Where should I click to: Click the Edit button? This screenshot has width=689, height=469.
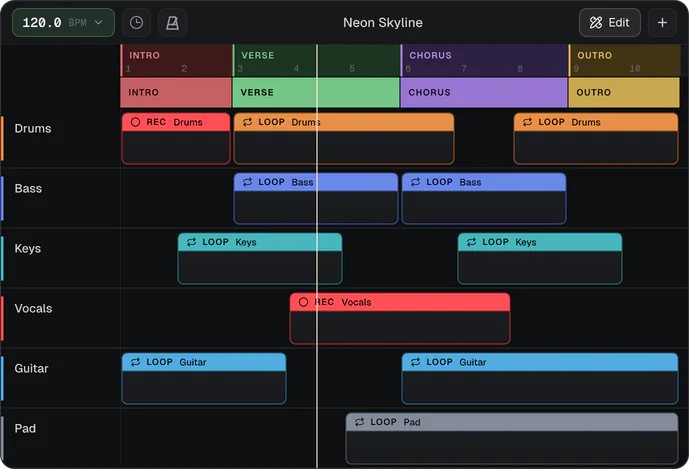click(609, 22)
